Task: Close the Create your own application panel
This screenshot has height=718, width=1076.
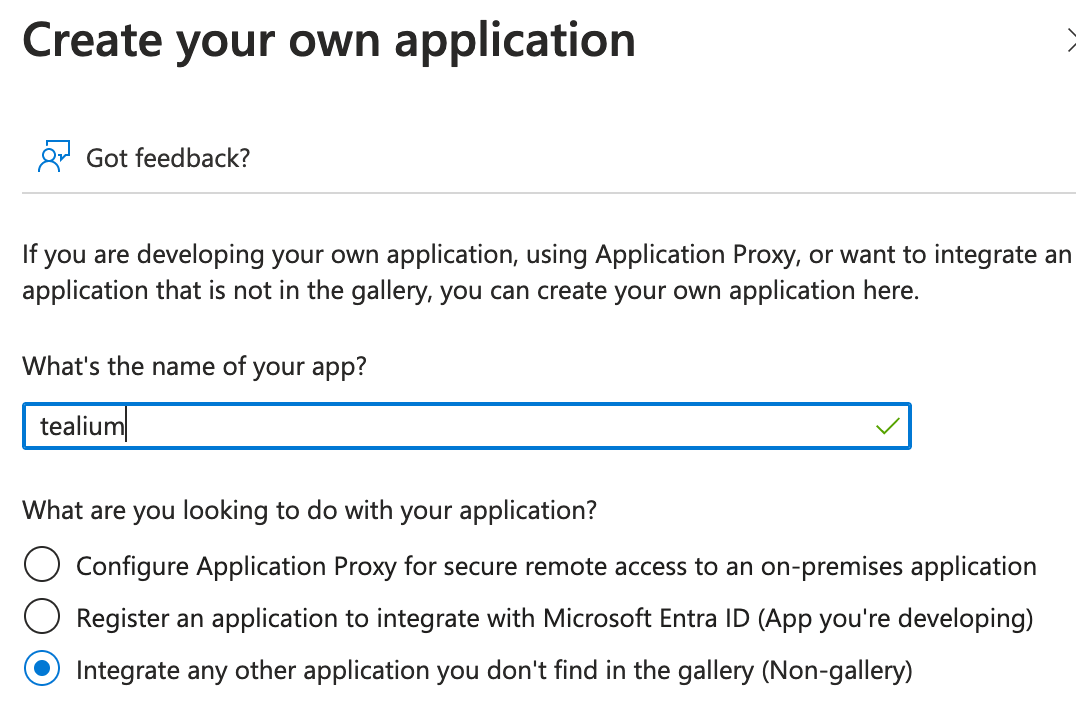Action: [1070, 41]
